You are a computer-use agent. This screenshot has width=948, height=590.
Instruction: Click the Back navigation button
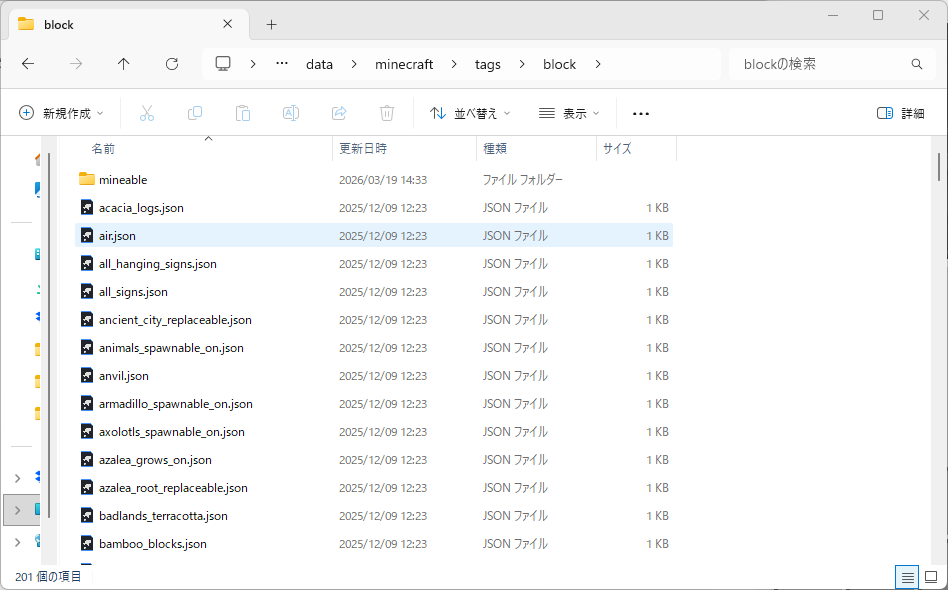pyautogui.click(x=28, y=63)
